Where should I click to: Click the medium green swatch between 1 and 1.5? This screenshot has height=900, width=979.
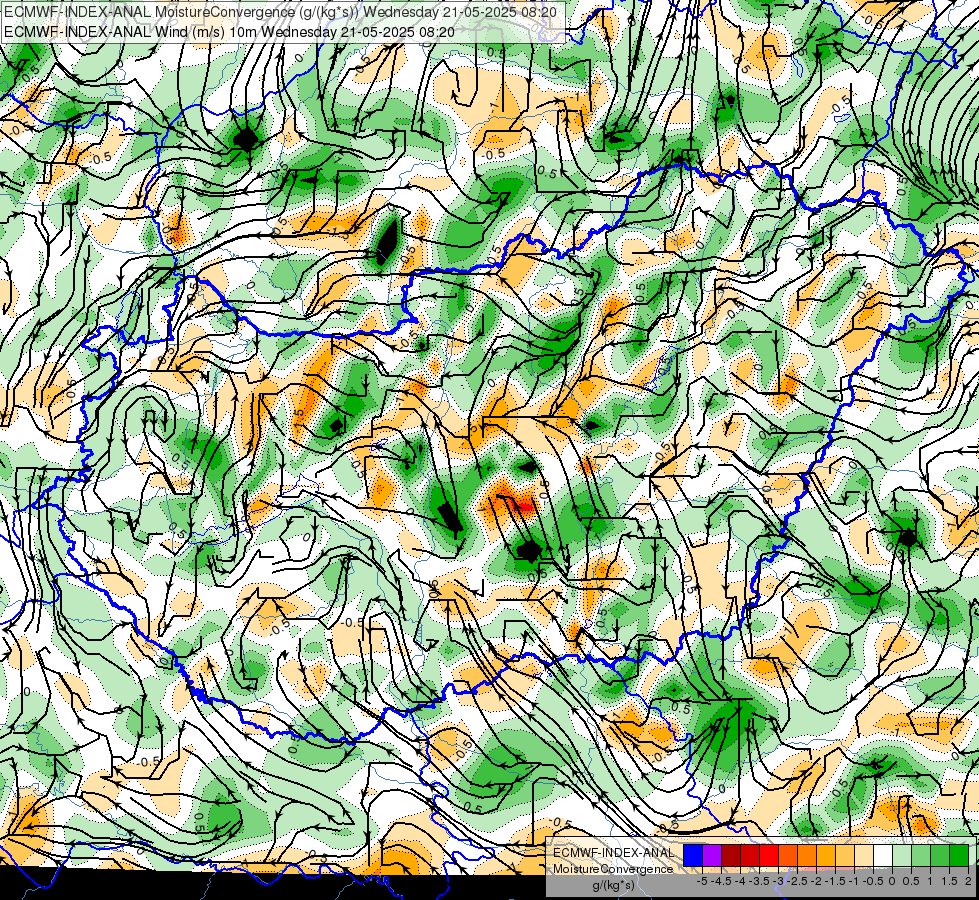(940, 855)
